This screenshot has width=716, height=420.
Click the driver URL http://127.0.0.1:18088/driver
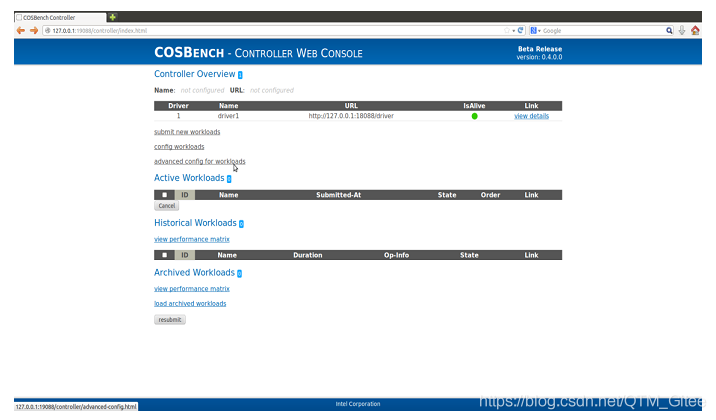pyautogui.click(x=351, y=116)
